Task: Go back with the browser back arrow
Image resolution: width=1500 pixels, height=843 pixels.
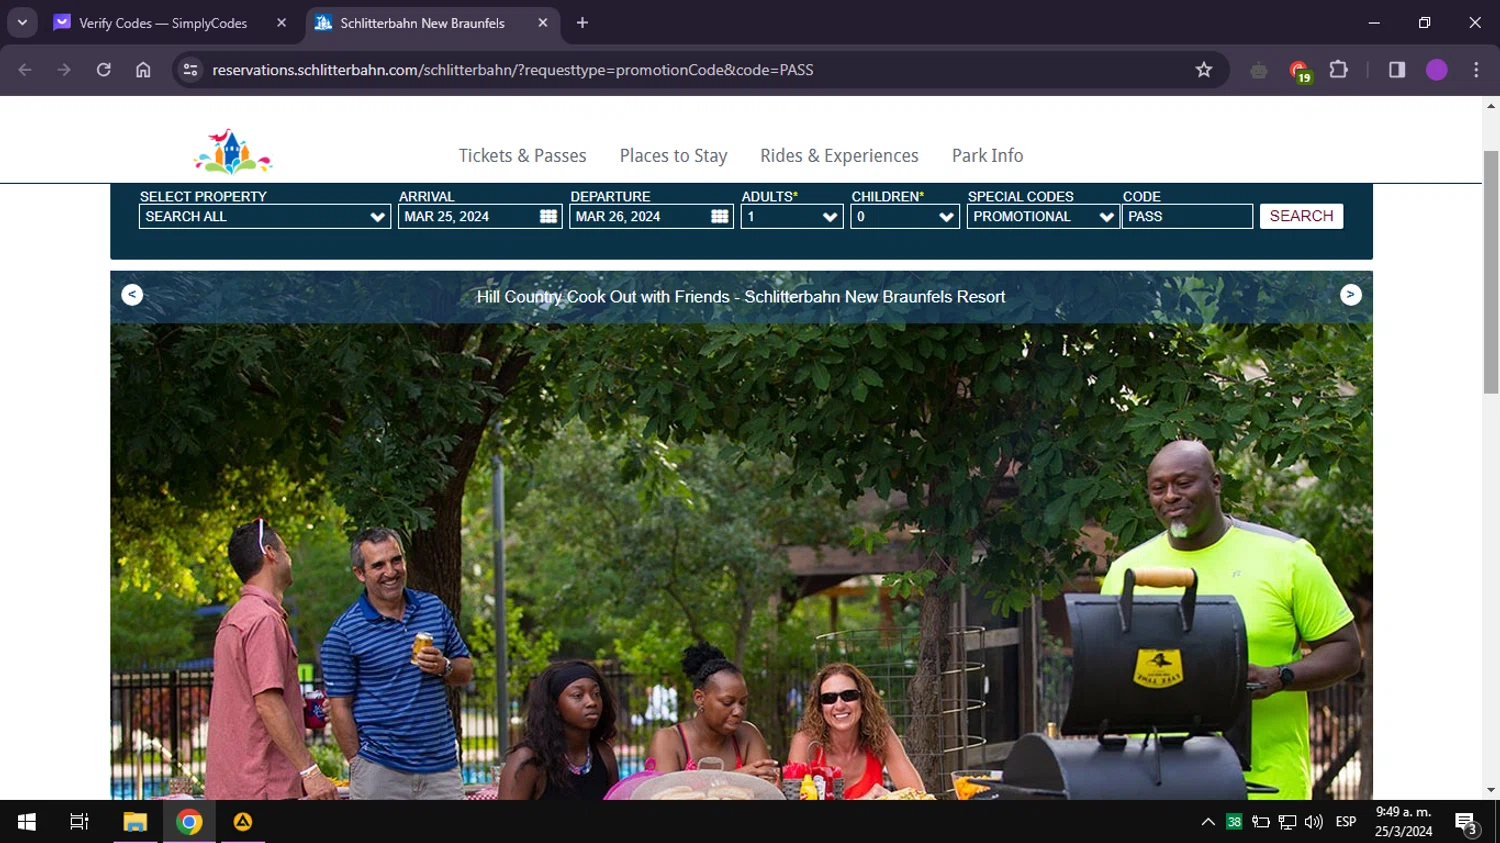Action: [25, 70]
